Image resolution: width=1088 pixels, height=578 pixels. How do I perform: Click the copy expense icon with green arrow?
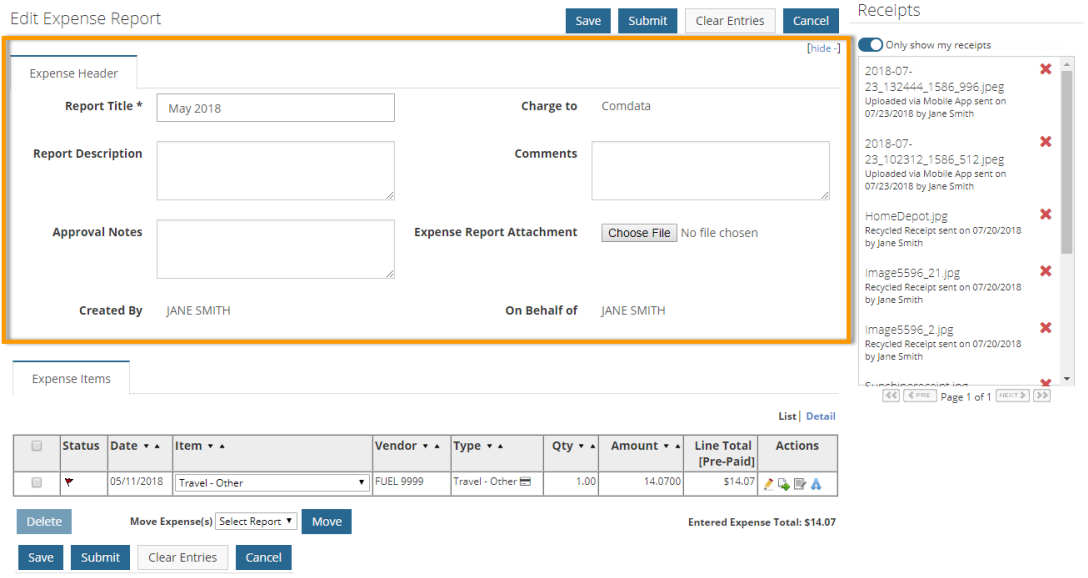tap(784, 484)
